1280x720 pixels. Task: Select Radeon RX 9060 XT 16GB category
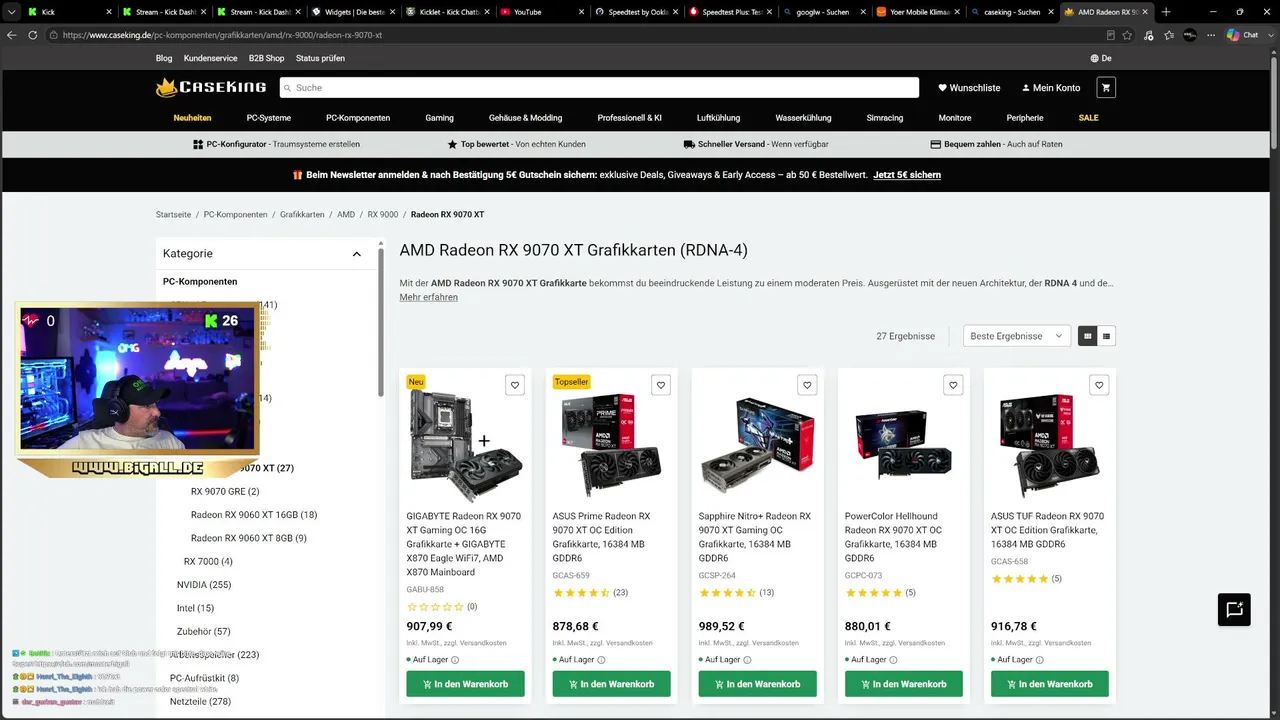coord(254,515)
